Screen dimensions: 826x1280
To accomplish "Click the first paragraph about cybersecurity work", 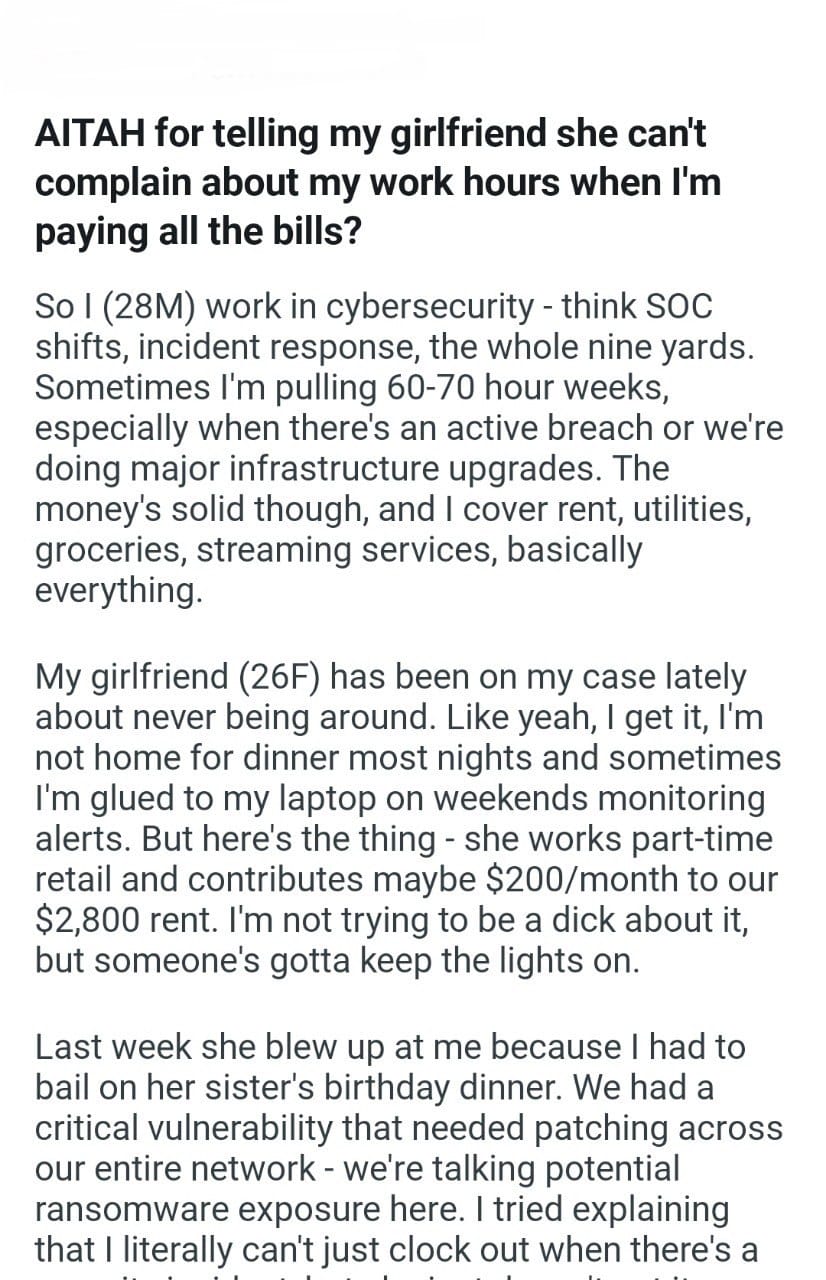I will (400, 446).
